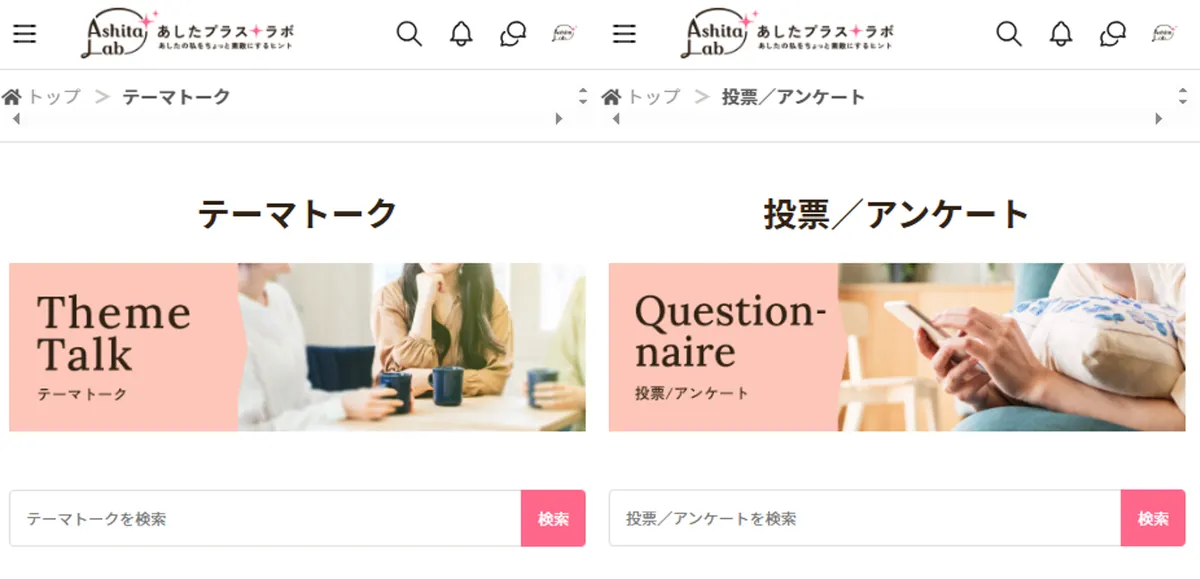This screenshot has width=1200, height=579.
Task: Open hamburger menu on Questionnaire page
Action: (625, 34)
